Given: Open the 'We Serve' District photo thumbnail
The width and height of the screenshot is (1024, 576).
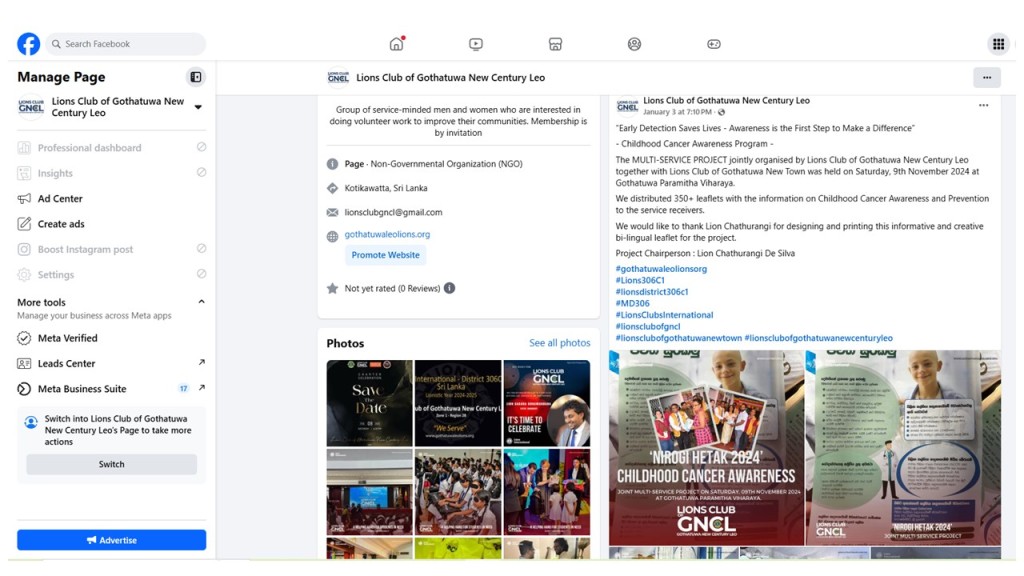Looking at the screenshot, I should [458, 403].
